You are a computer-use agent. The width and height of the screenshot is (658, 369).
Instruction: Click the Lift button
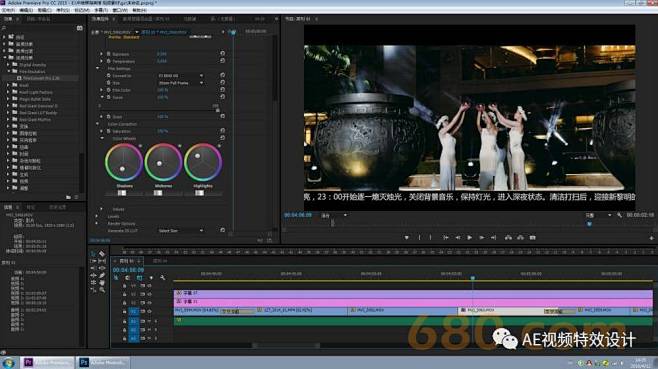(508, 238)
